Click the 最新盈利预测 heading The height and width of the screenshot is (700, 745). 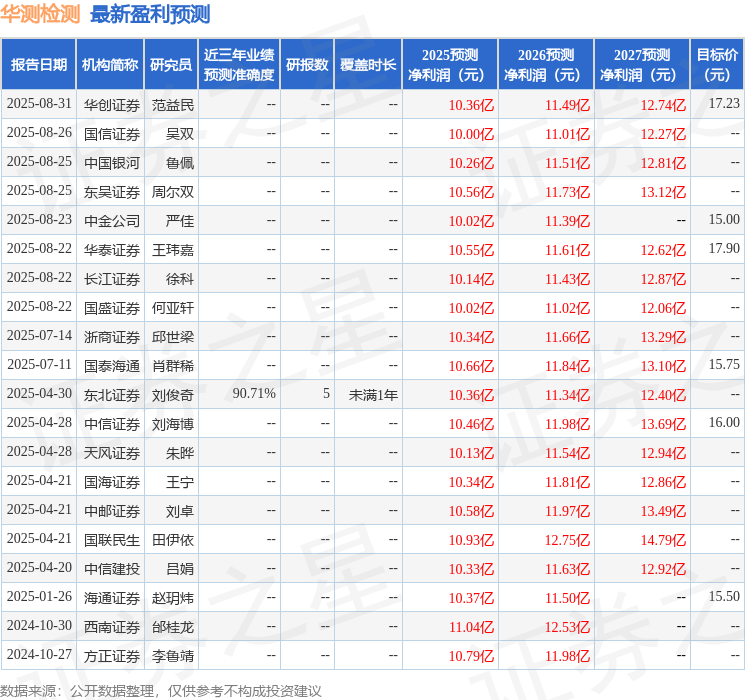pyautogui.click(x=150, y=14)
